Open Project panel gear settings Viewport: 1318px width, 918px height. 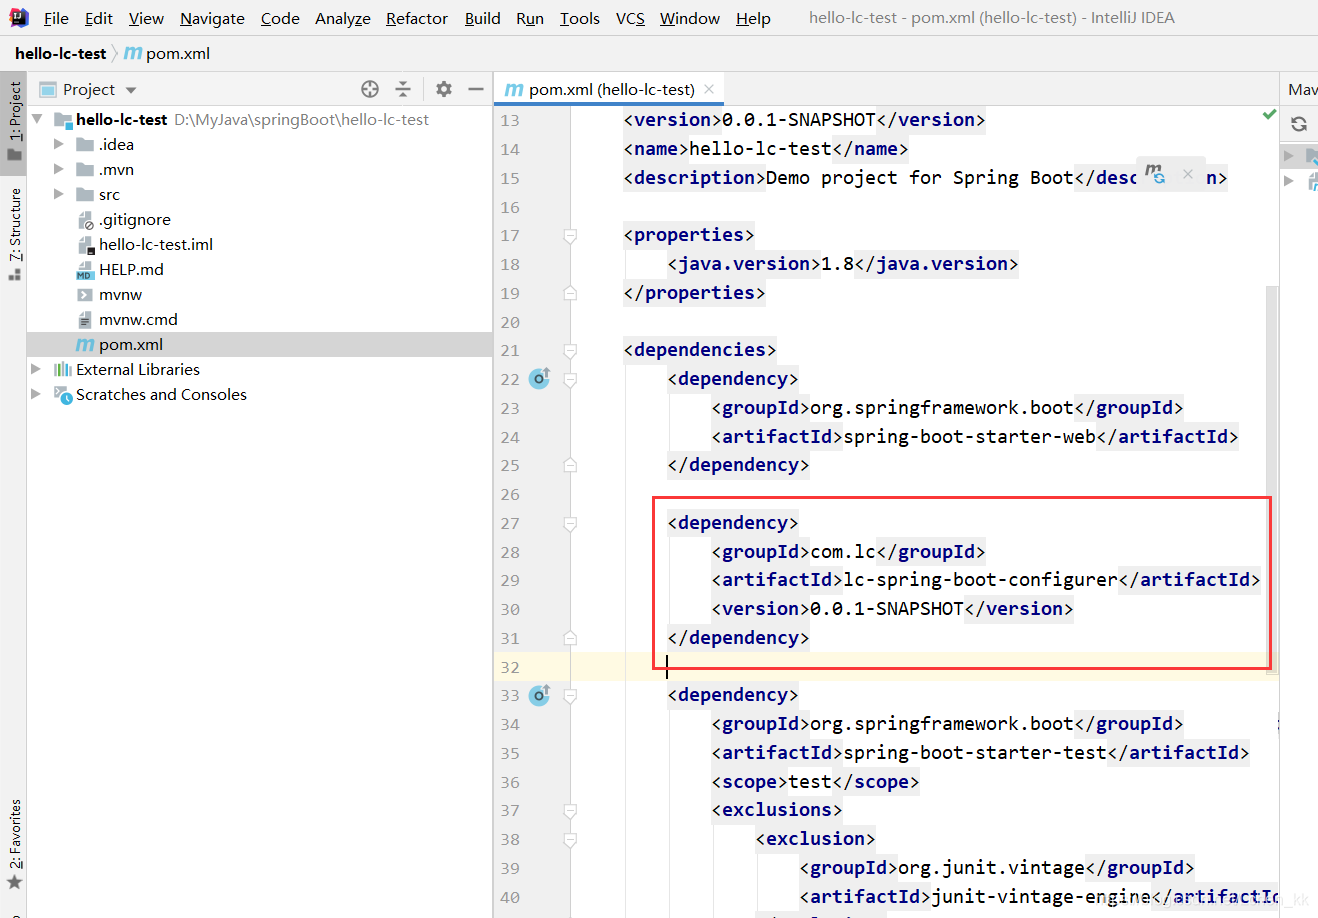[444, 89]
